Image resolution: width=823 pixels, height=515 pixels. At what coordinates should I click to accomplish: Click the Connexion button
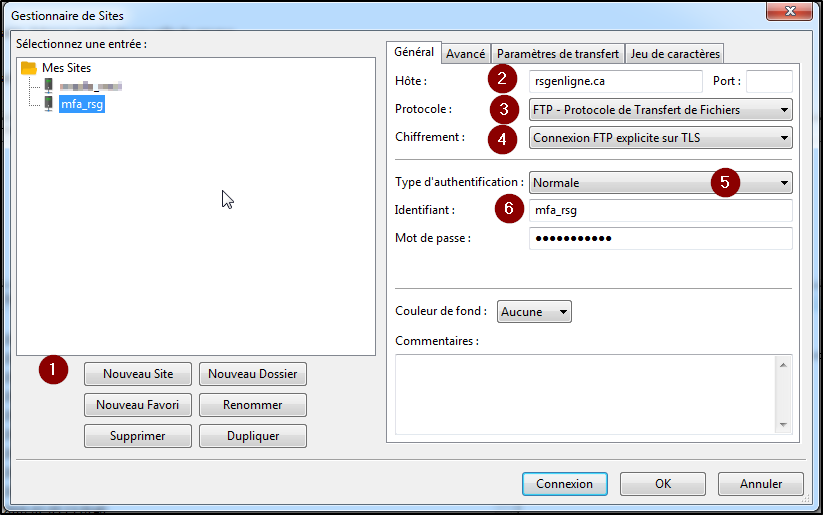(564, 483)
